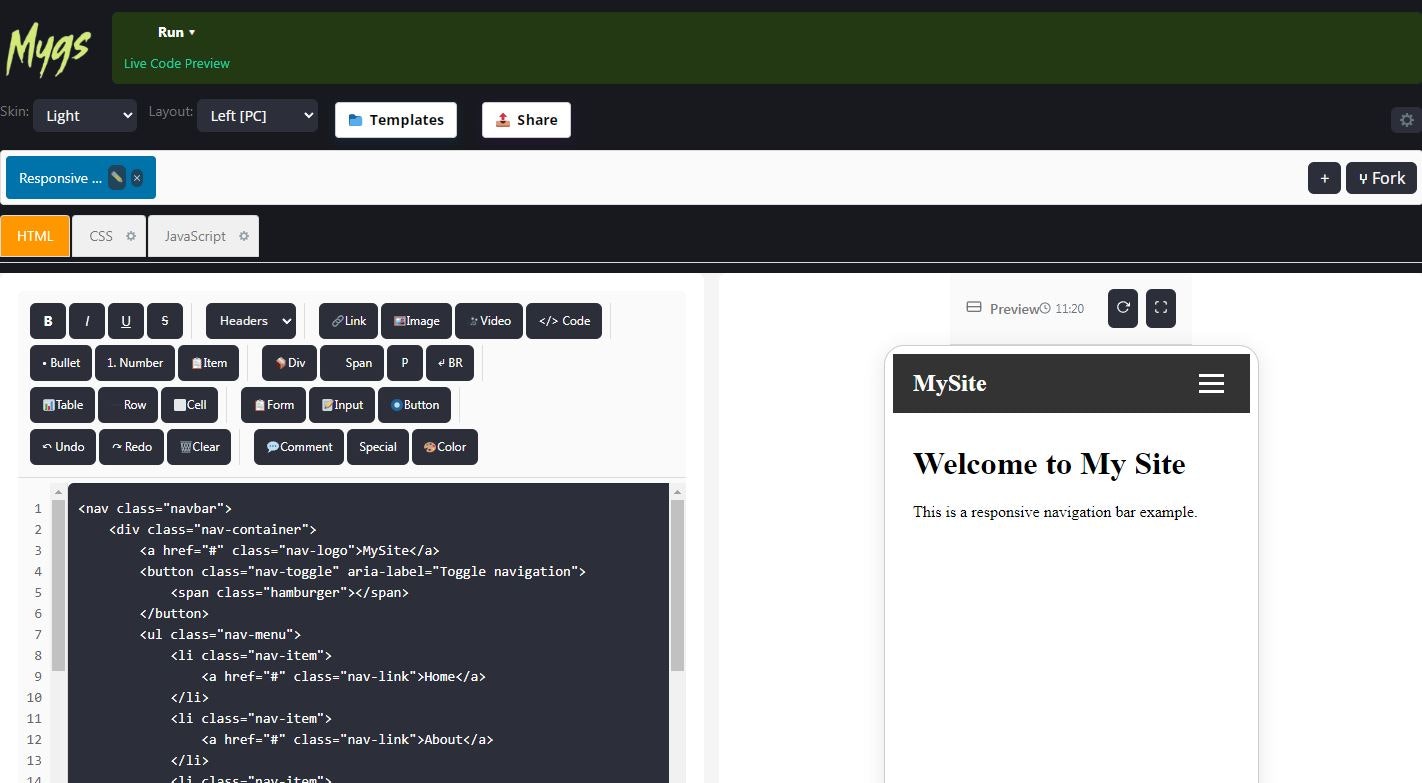This screenshot has width=1422, height=783.
Task: Insert a Numbered list
Action: pyautogui.click(x=135, y=363)
